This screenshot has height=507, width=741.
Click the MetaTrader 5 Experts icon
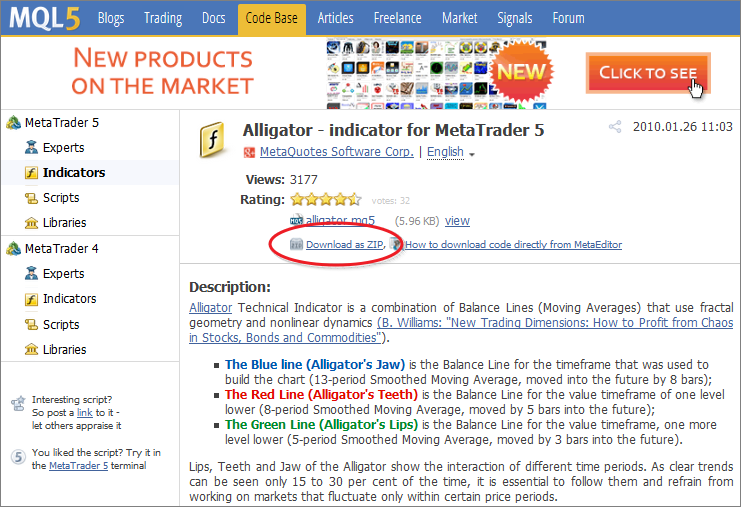[31, 147]
